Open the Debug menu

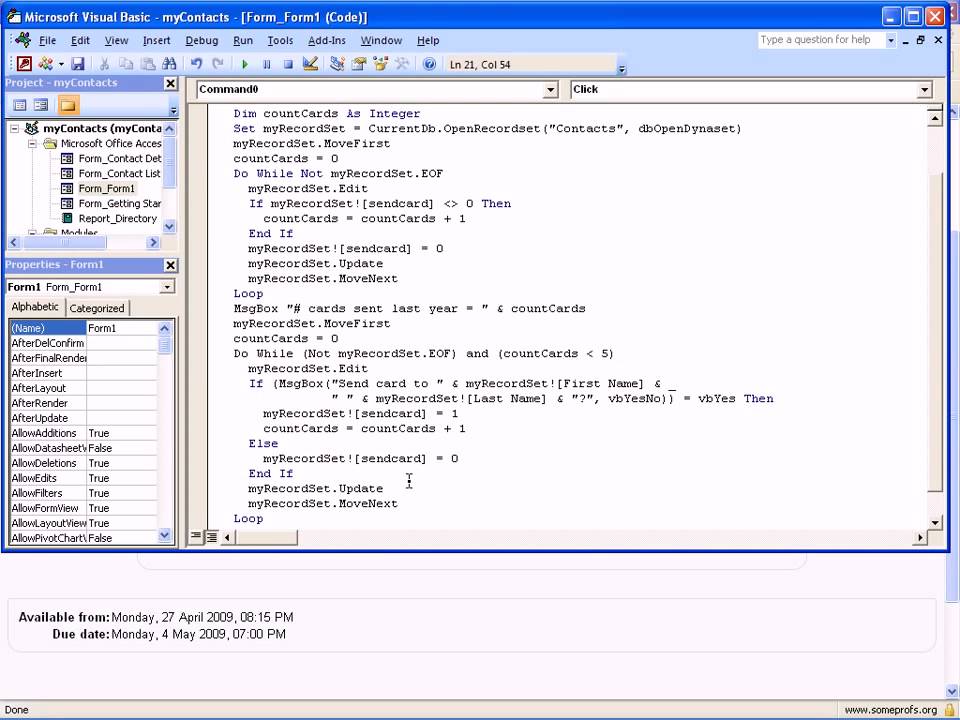coord(201,40)
